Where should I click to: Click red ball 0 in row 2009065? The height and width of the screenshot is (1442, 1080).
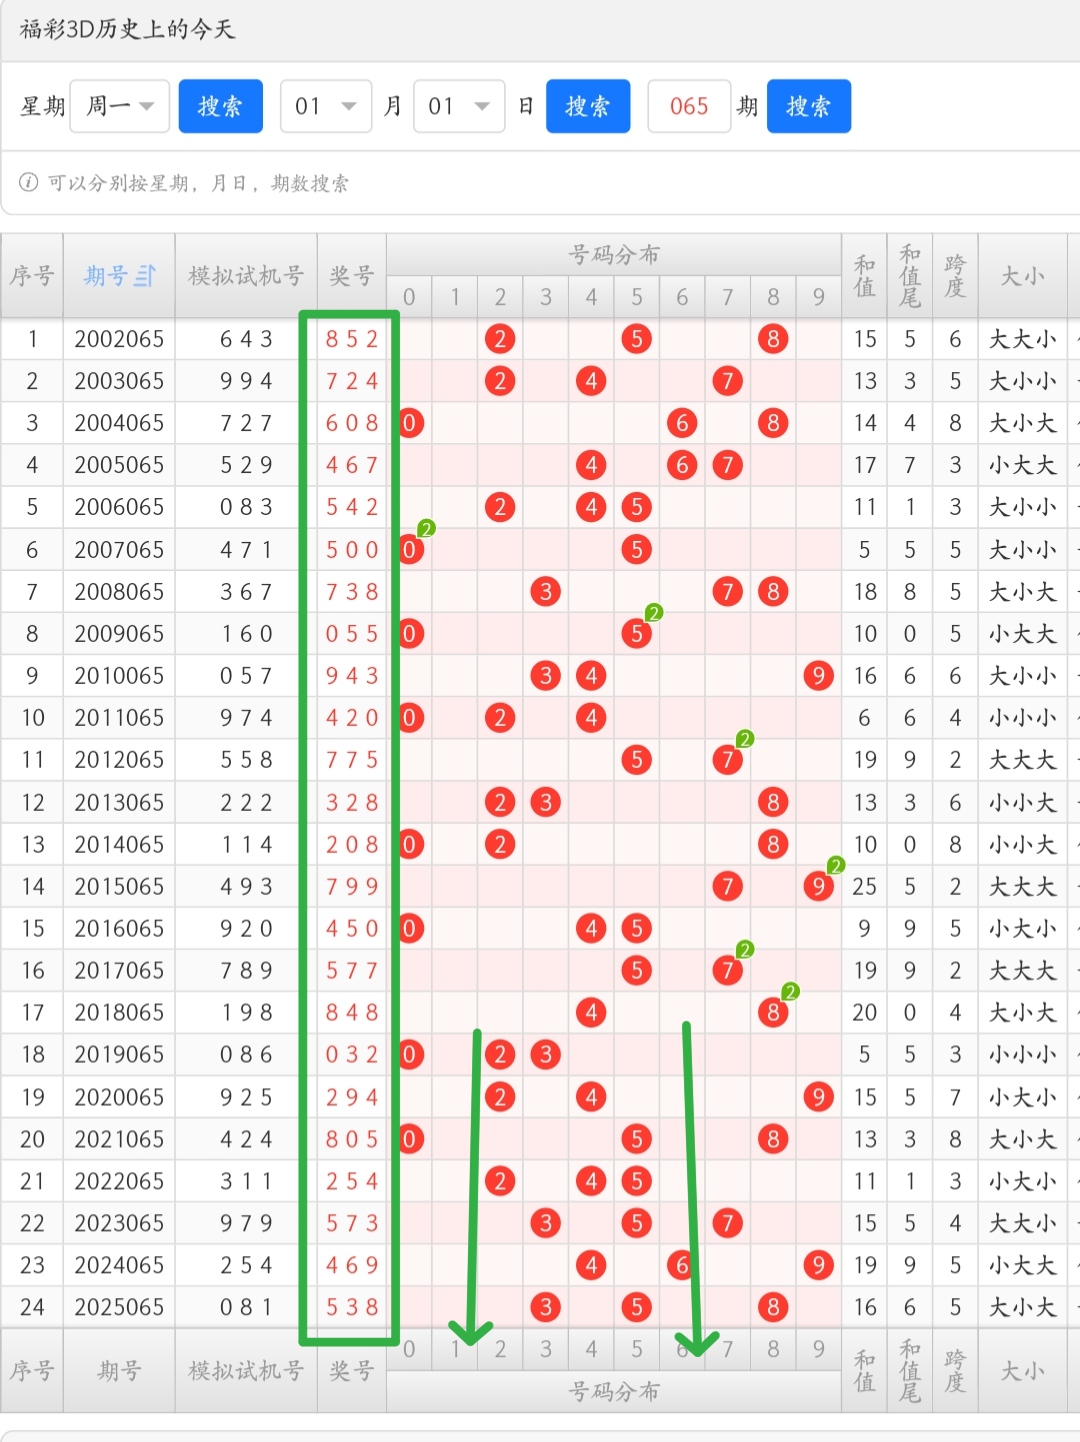[409, 634]
